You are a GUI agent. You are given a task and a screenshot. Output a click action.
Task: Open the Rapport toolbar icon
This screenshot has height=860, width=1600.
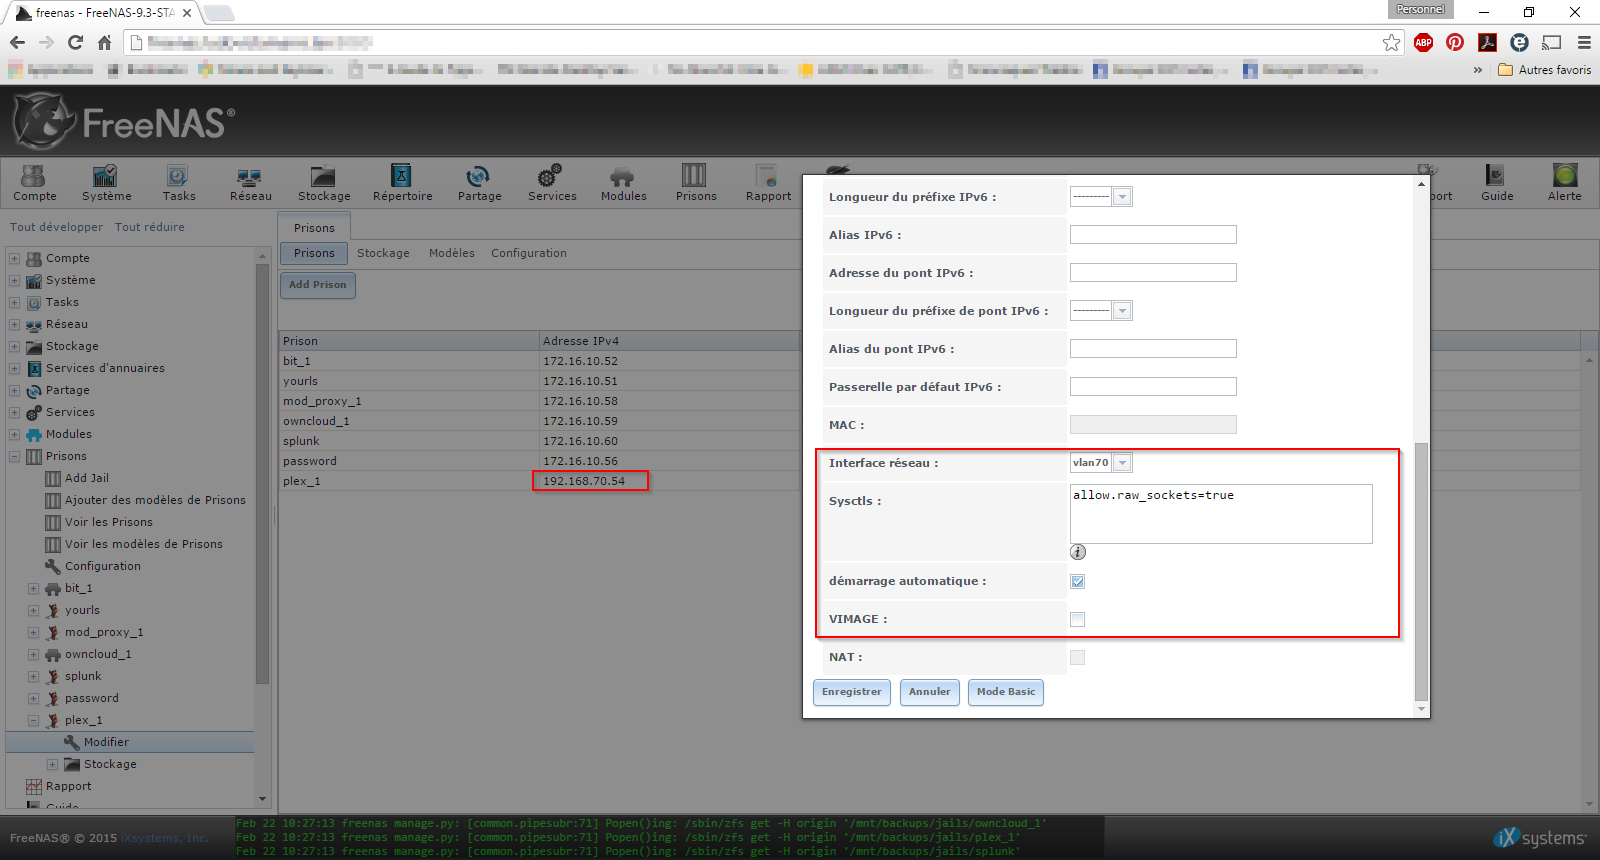pyautogui.click(x=768, y=183)
